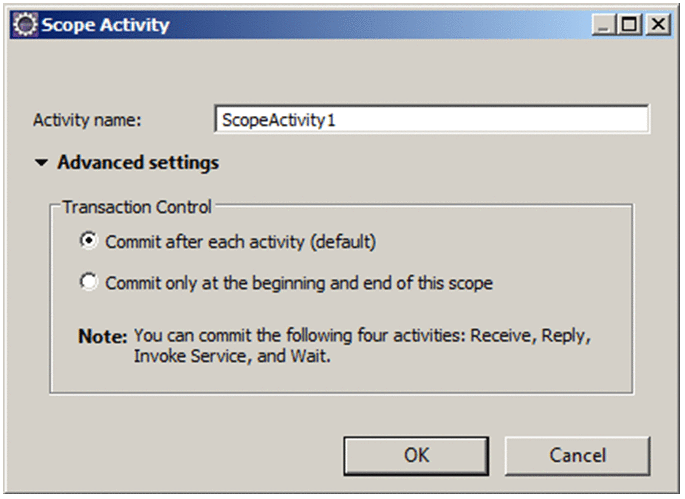Select the 'Commit after each activity (default)' radio button
Viewport: 685px width, 499px height.
(89, 241)
